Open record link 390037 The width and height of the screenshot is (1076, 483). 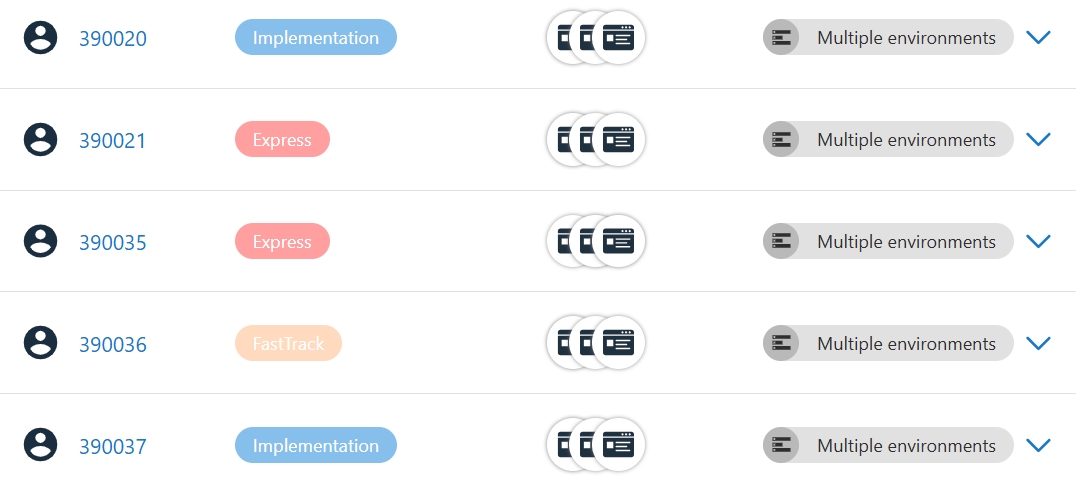point(113,446)
